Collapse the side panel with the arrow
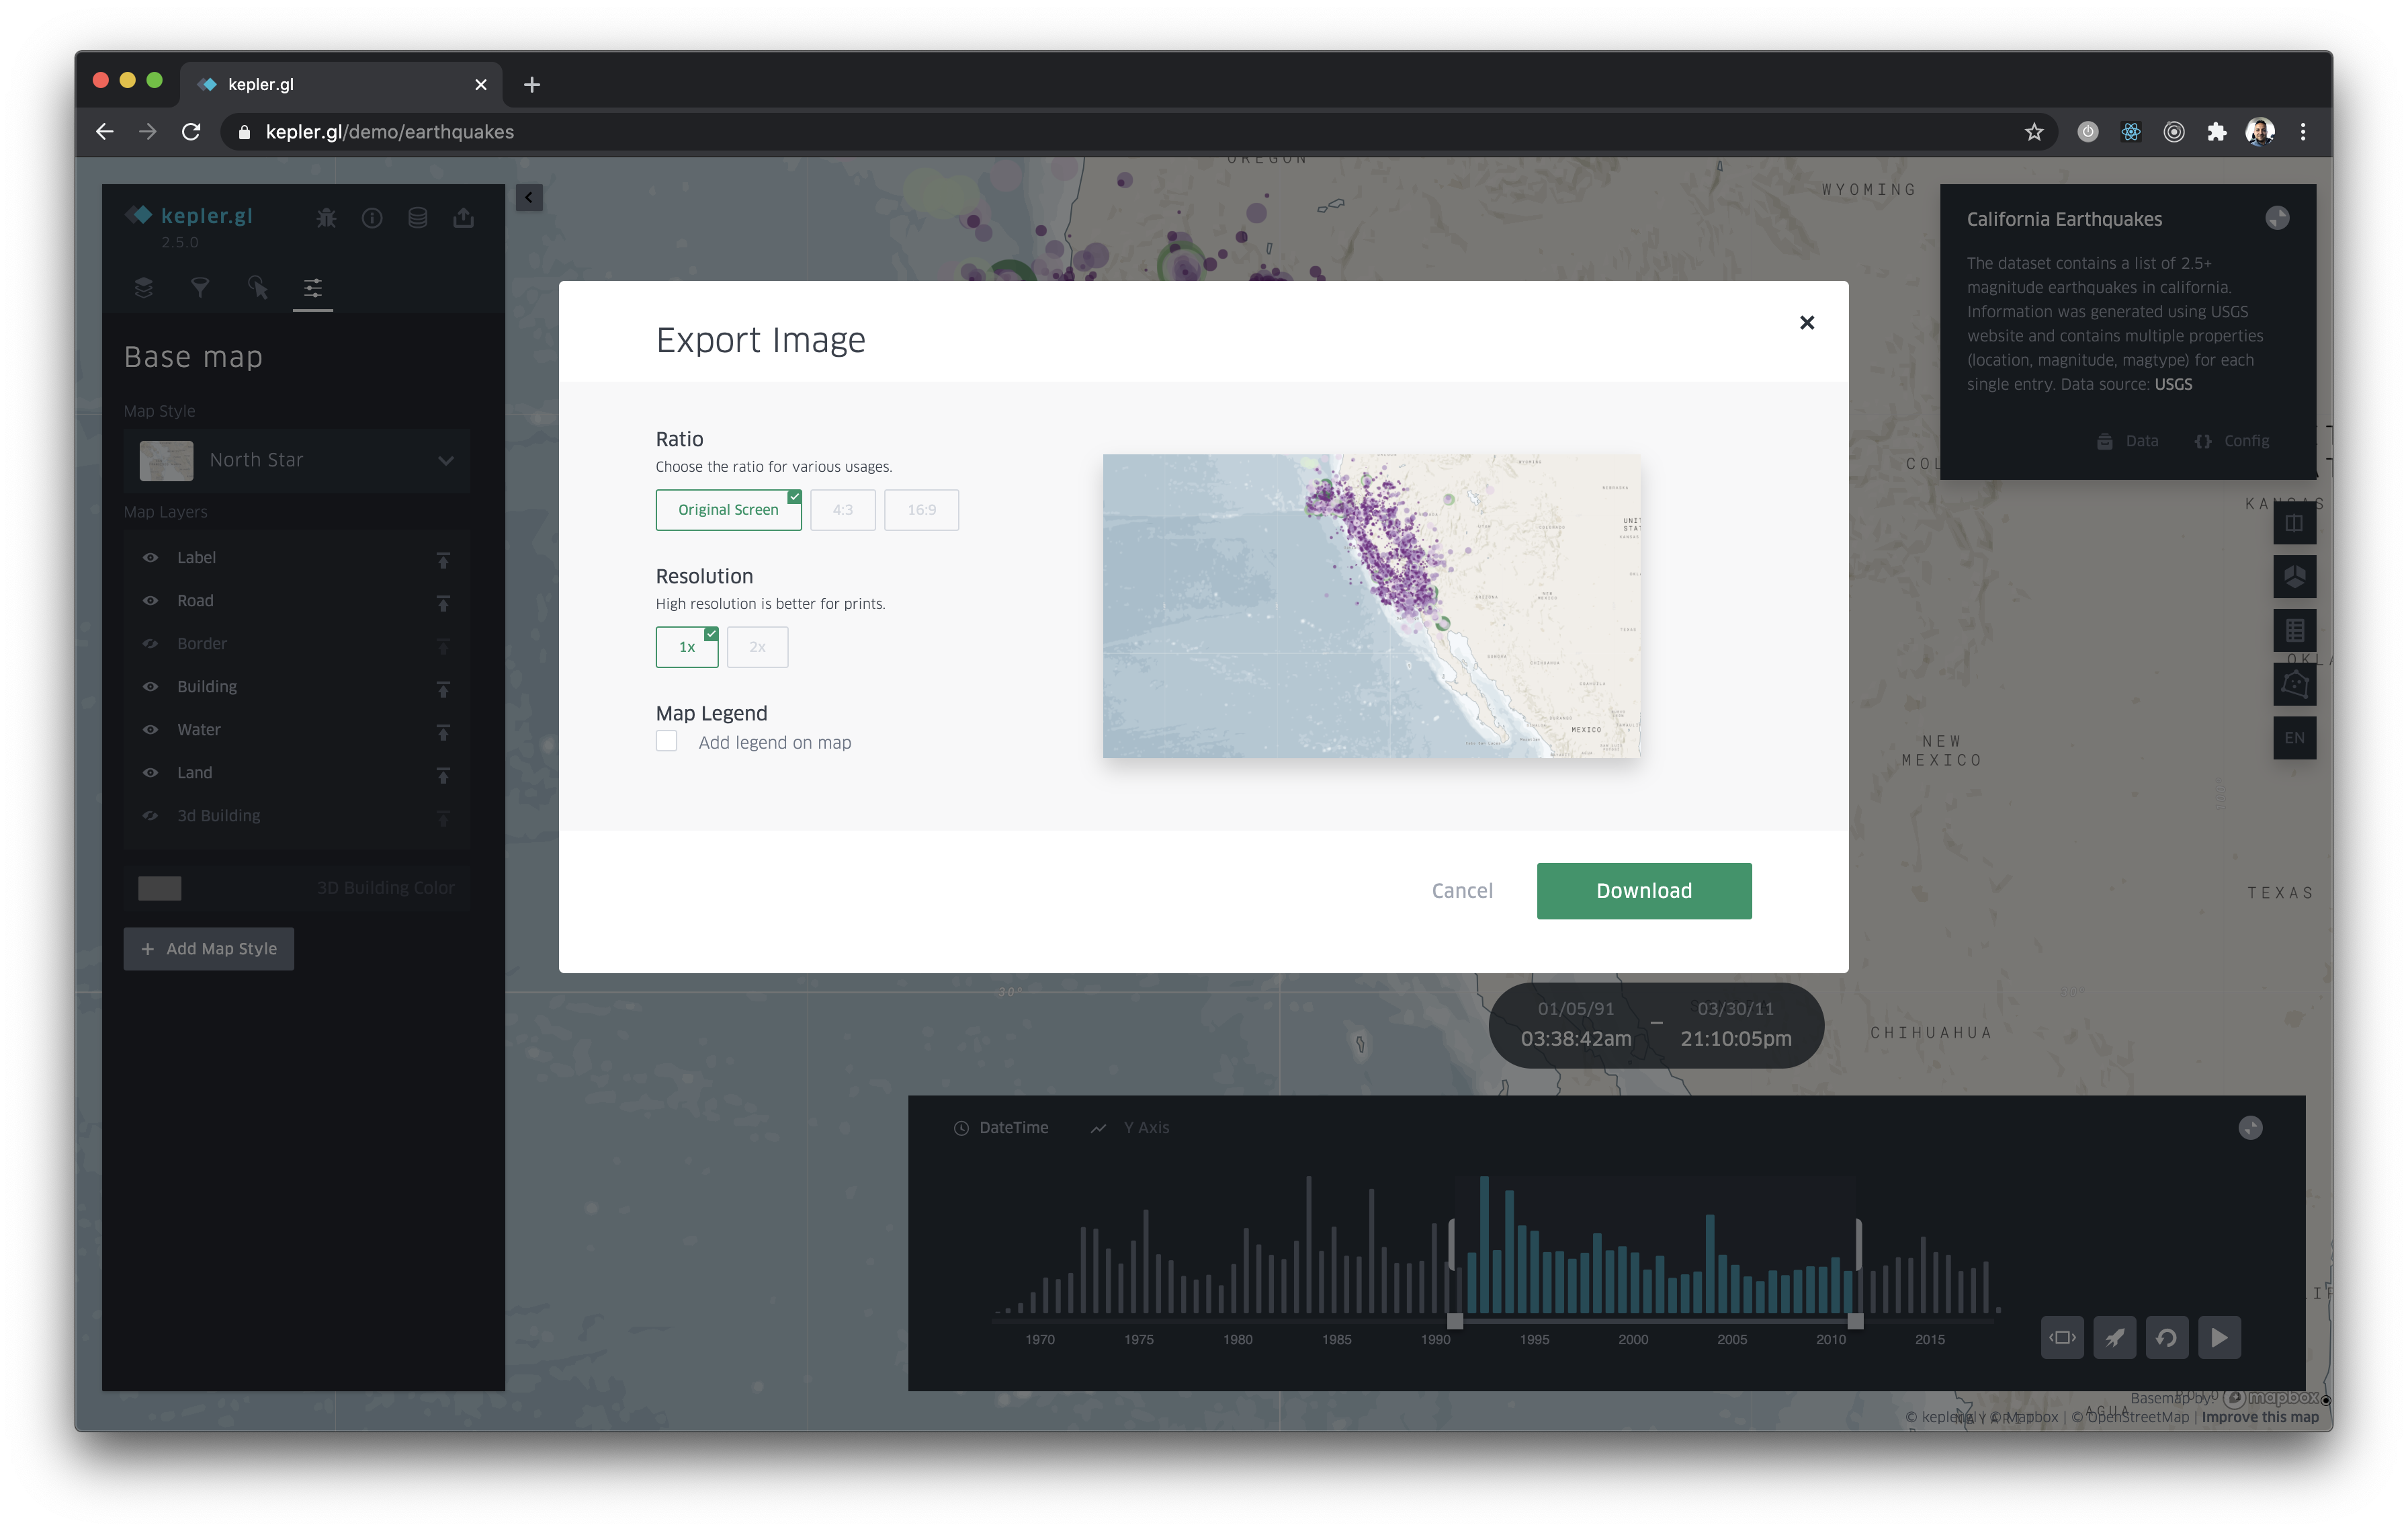The image size is (2408, 1531). pyautogui.click(x=529, y=197)
